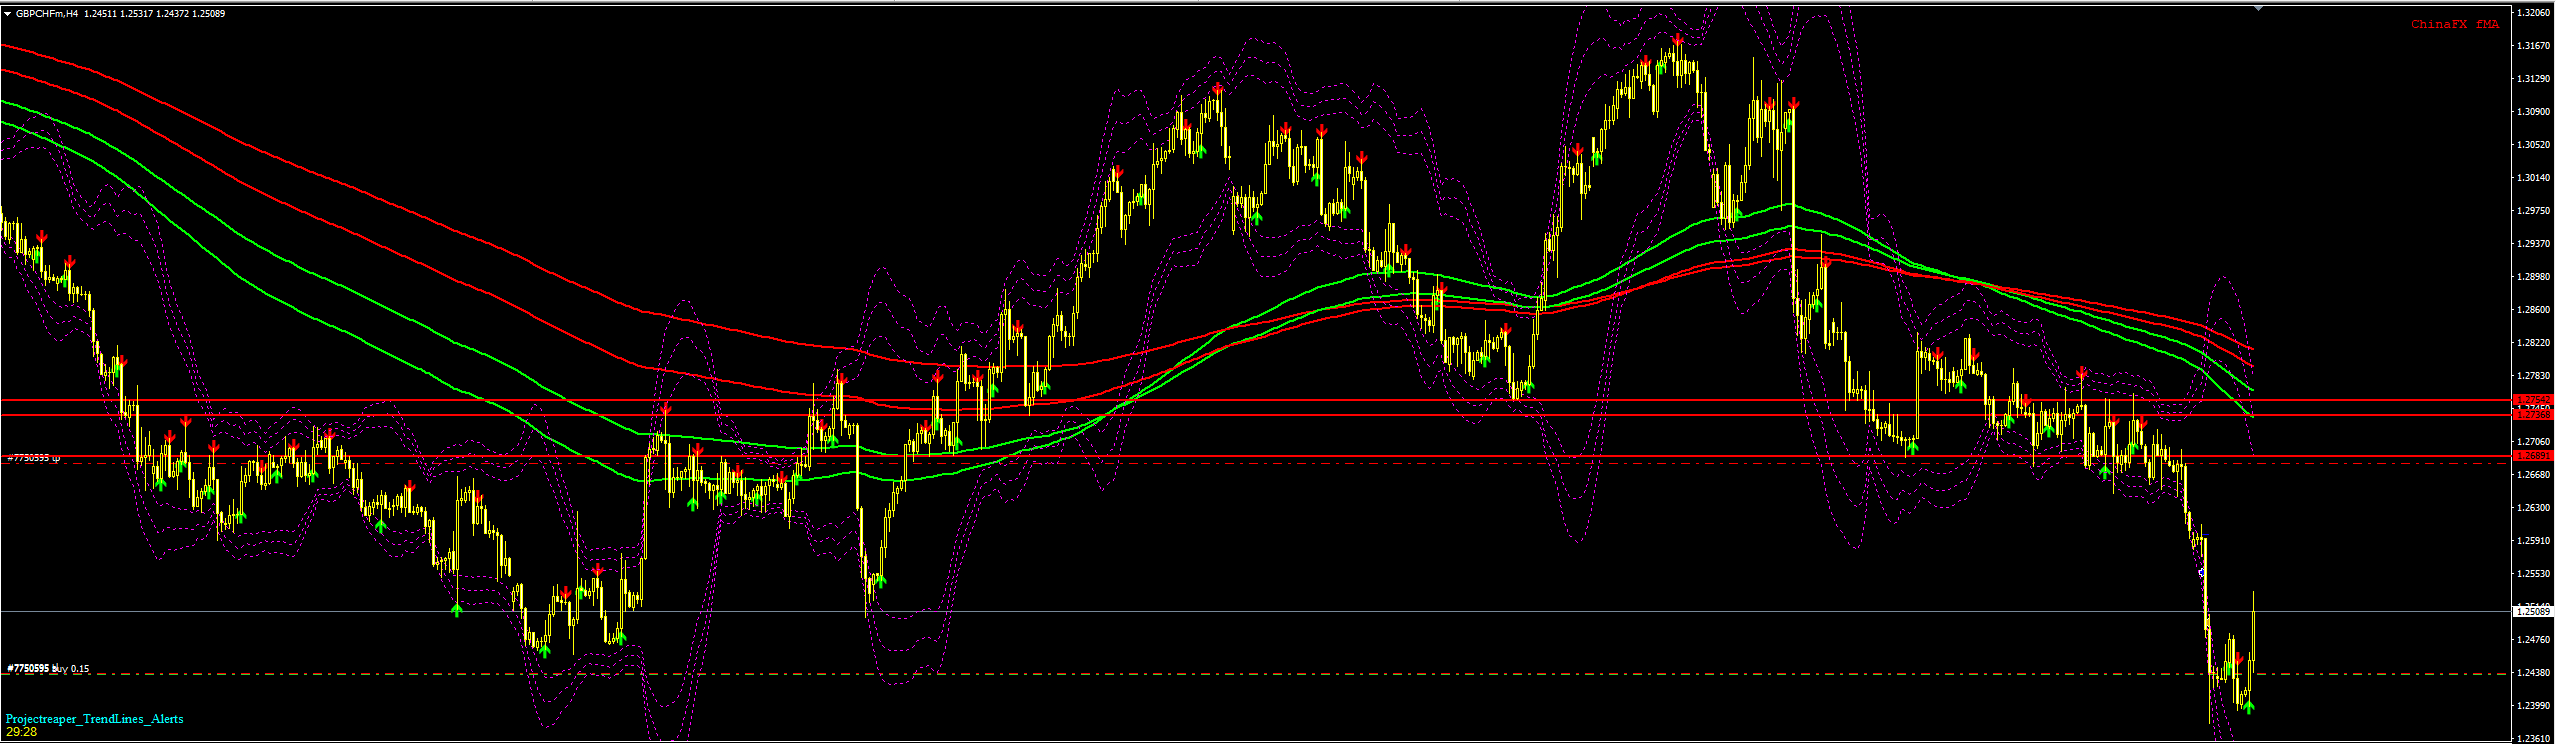Select the #7750595 buy 0.15 order label
The image size is (2556, 744).
pyautogui.click(x=48, y=668)
